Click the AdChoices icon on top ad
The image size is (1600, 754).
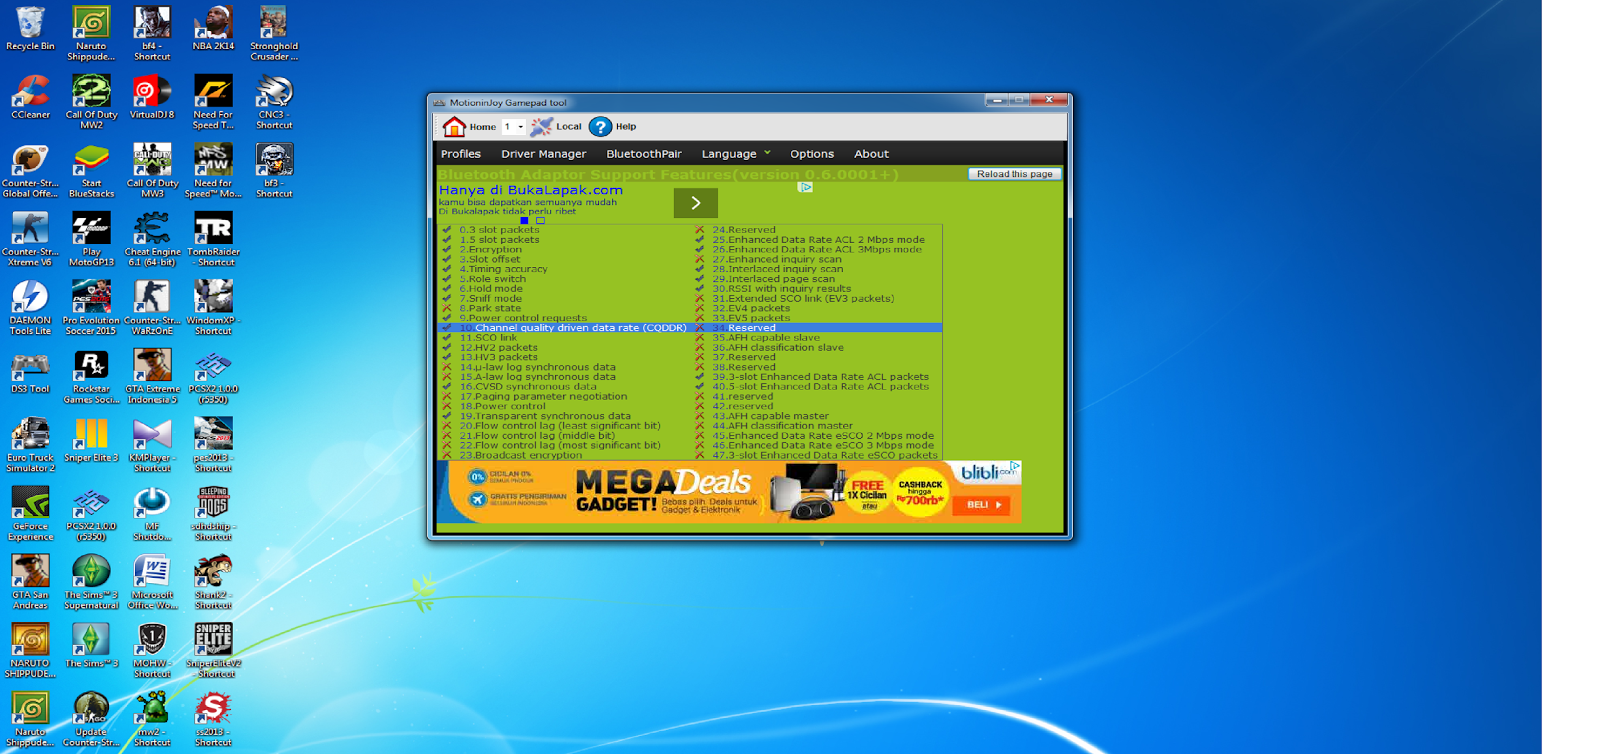tap(805, 187)
